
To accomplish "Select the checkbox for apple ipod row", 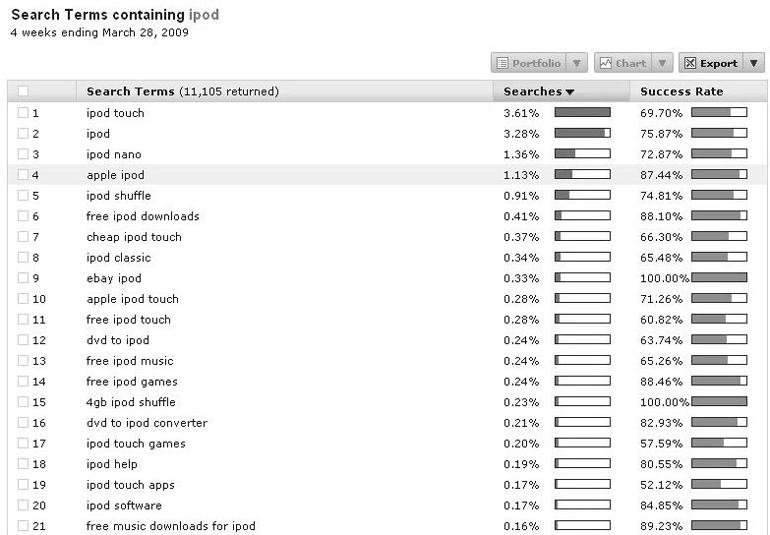I will [x=23, y=175].
